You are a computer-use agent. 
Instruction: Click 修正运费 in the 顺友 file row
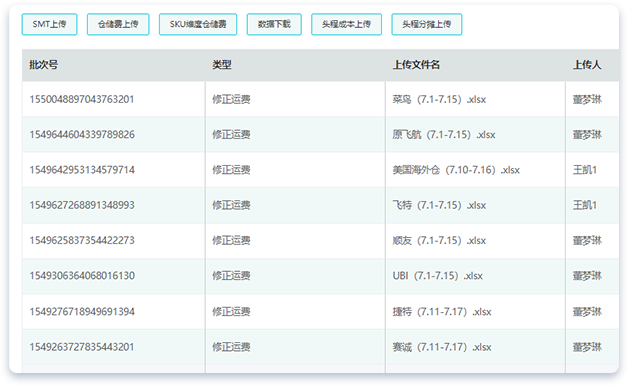(231, 240)
